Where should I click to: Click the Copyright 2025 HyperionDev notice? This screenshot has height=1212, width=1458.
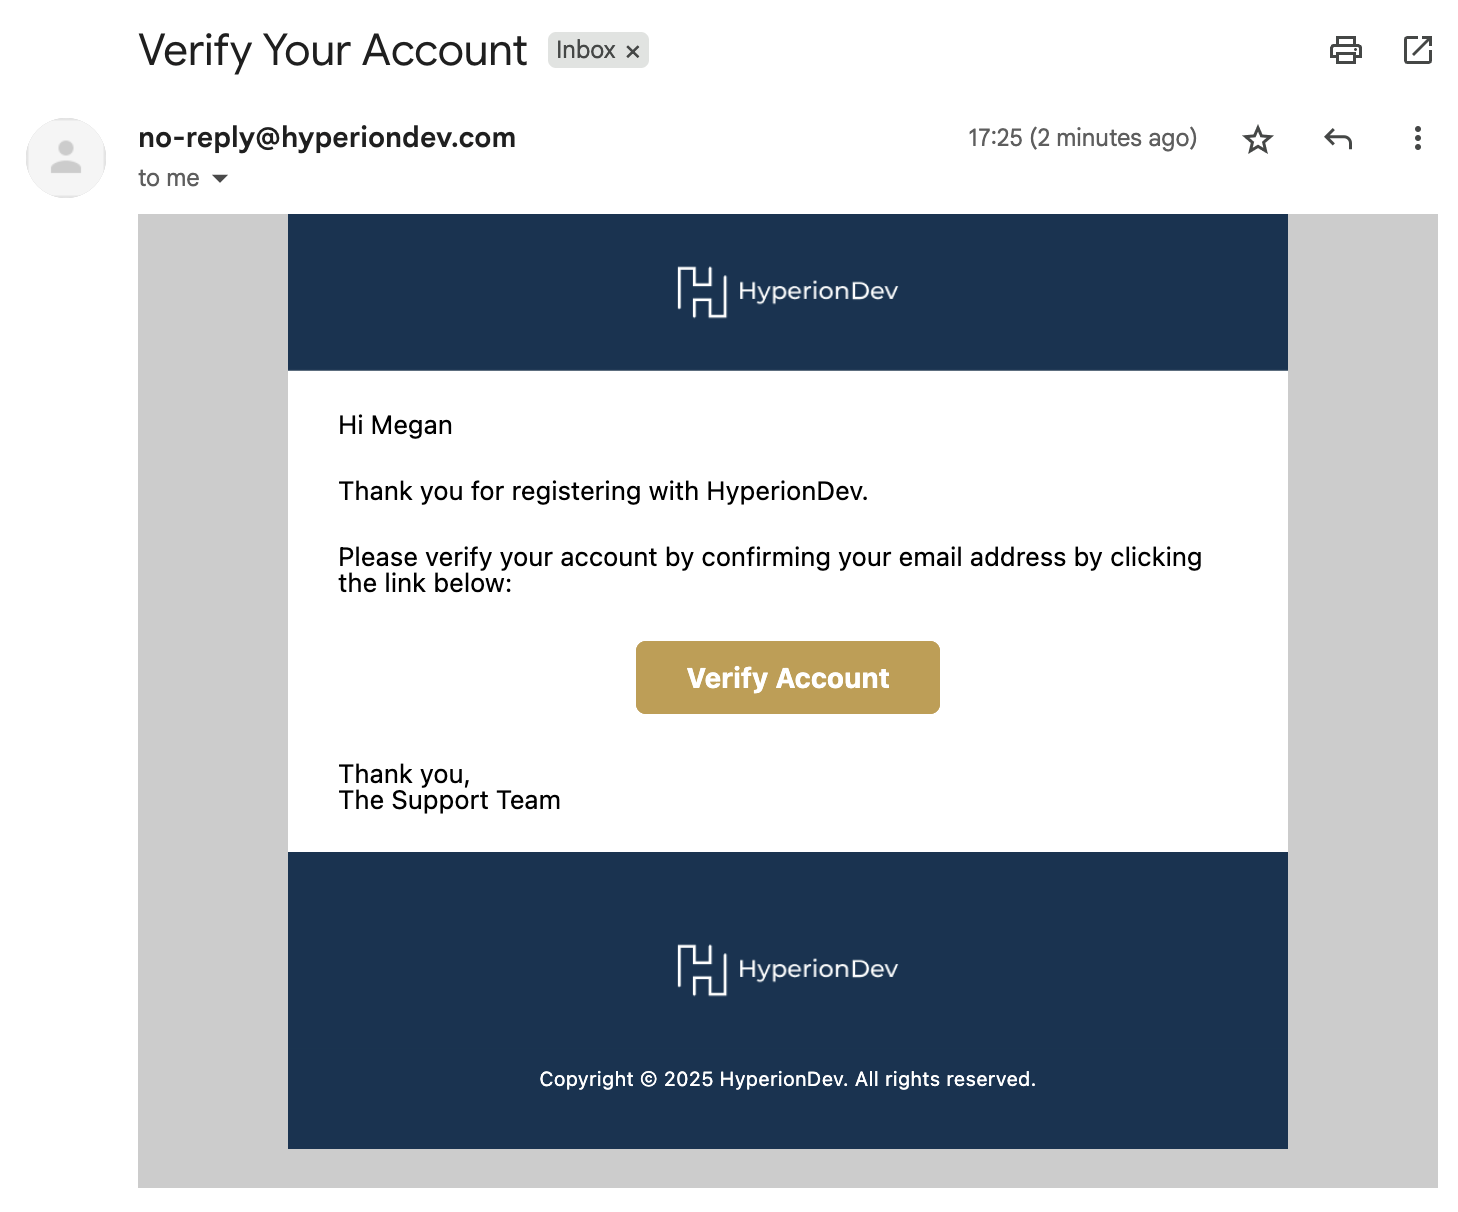787,1079
